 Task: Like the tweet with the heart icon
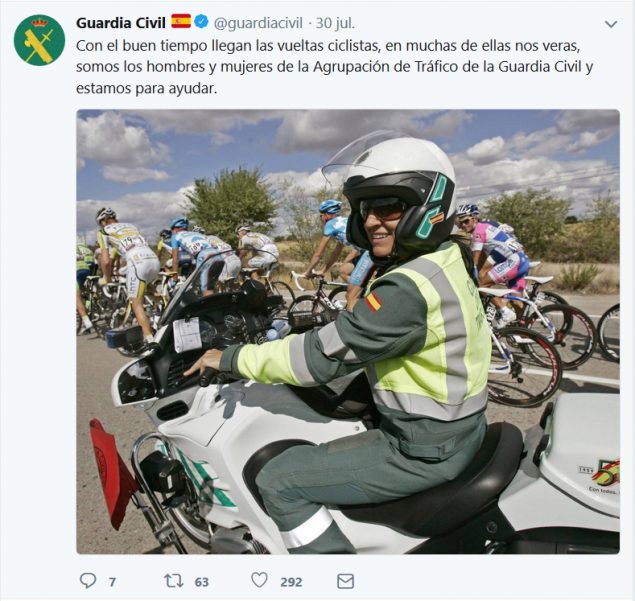(x=259, y=580)
